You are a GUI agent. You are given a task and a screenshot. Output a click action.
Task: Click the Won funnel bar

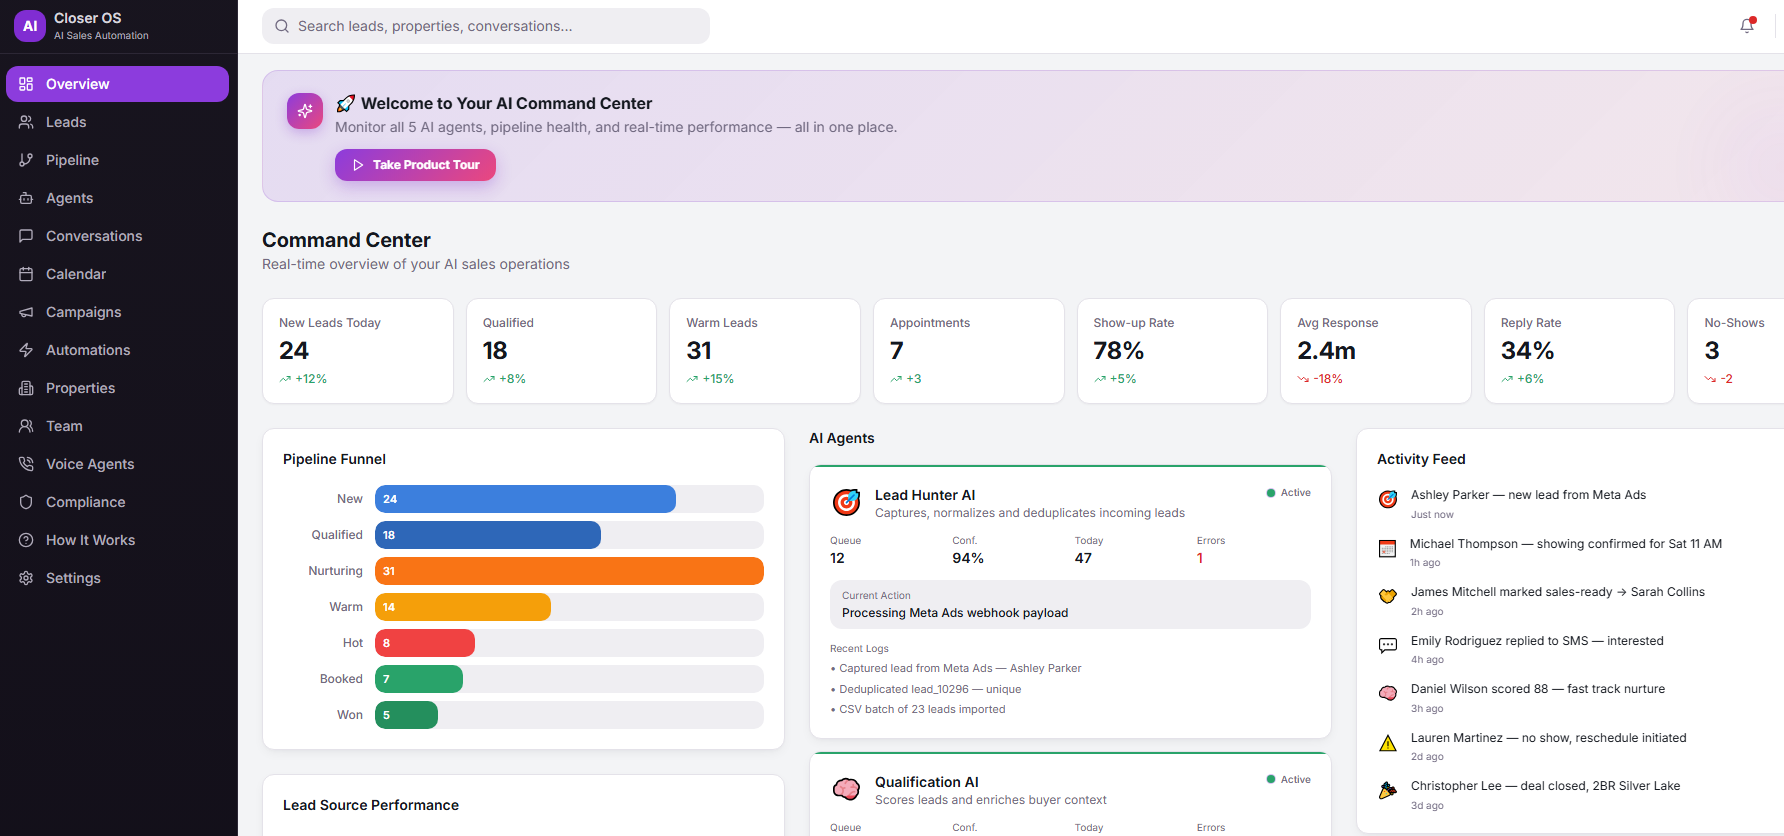point(406,715)
